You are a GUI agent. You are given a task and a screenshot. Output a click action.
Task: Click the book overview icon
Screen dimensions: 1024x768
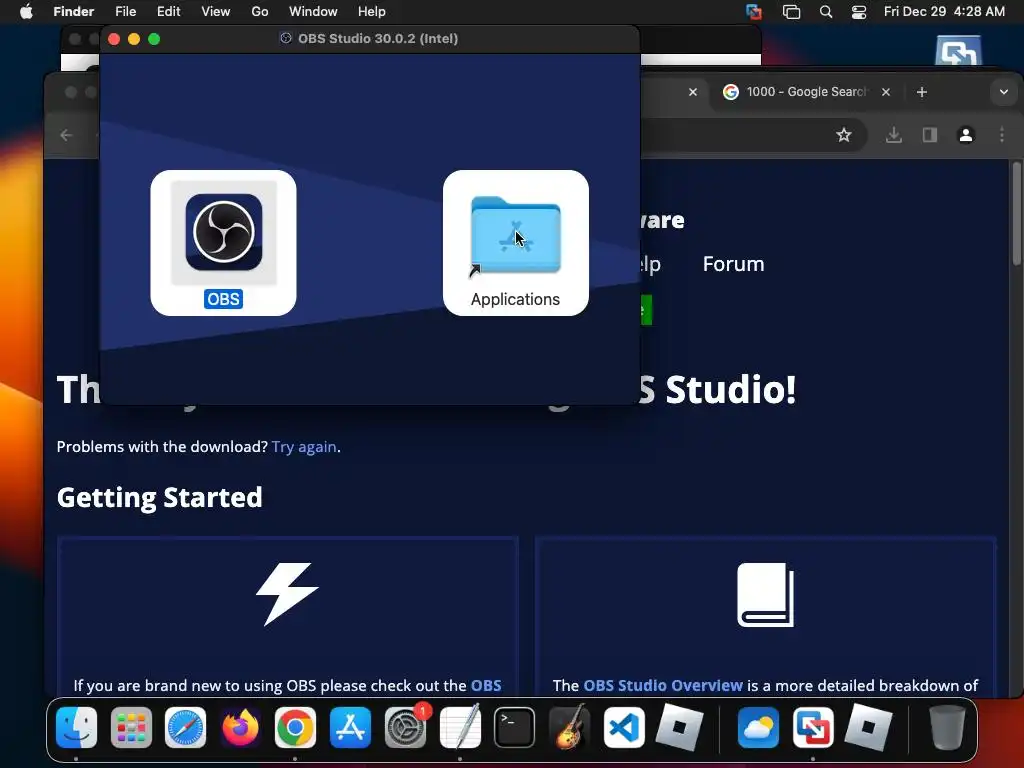(765, 594)
